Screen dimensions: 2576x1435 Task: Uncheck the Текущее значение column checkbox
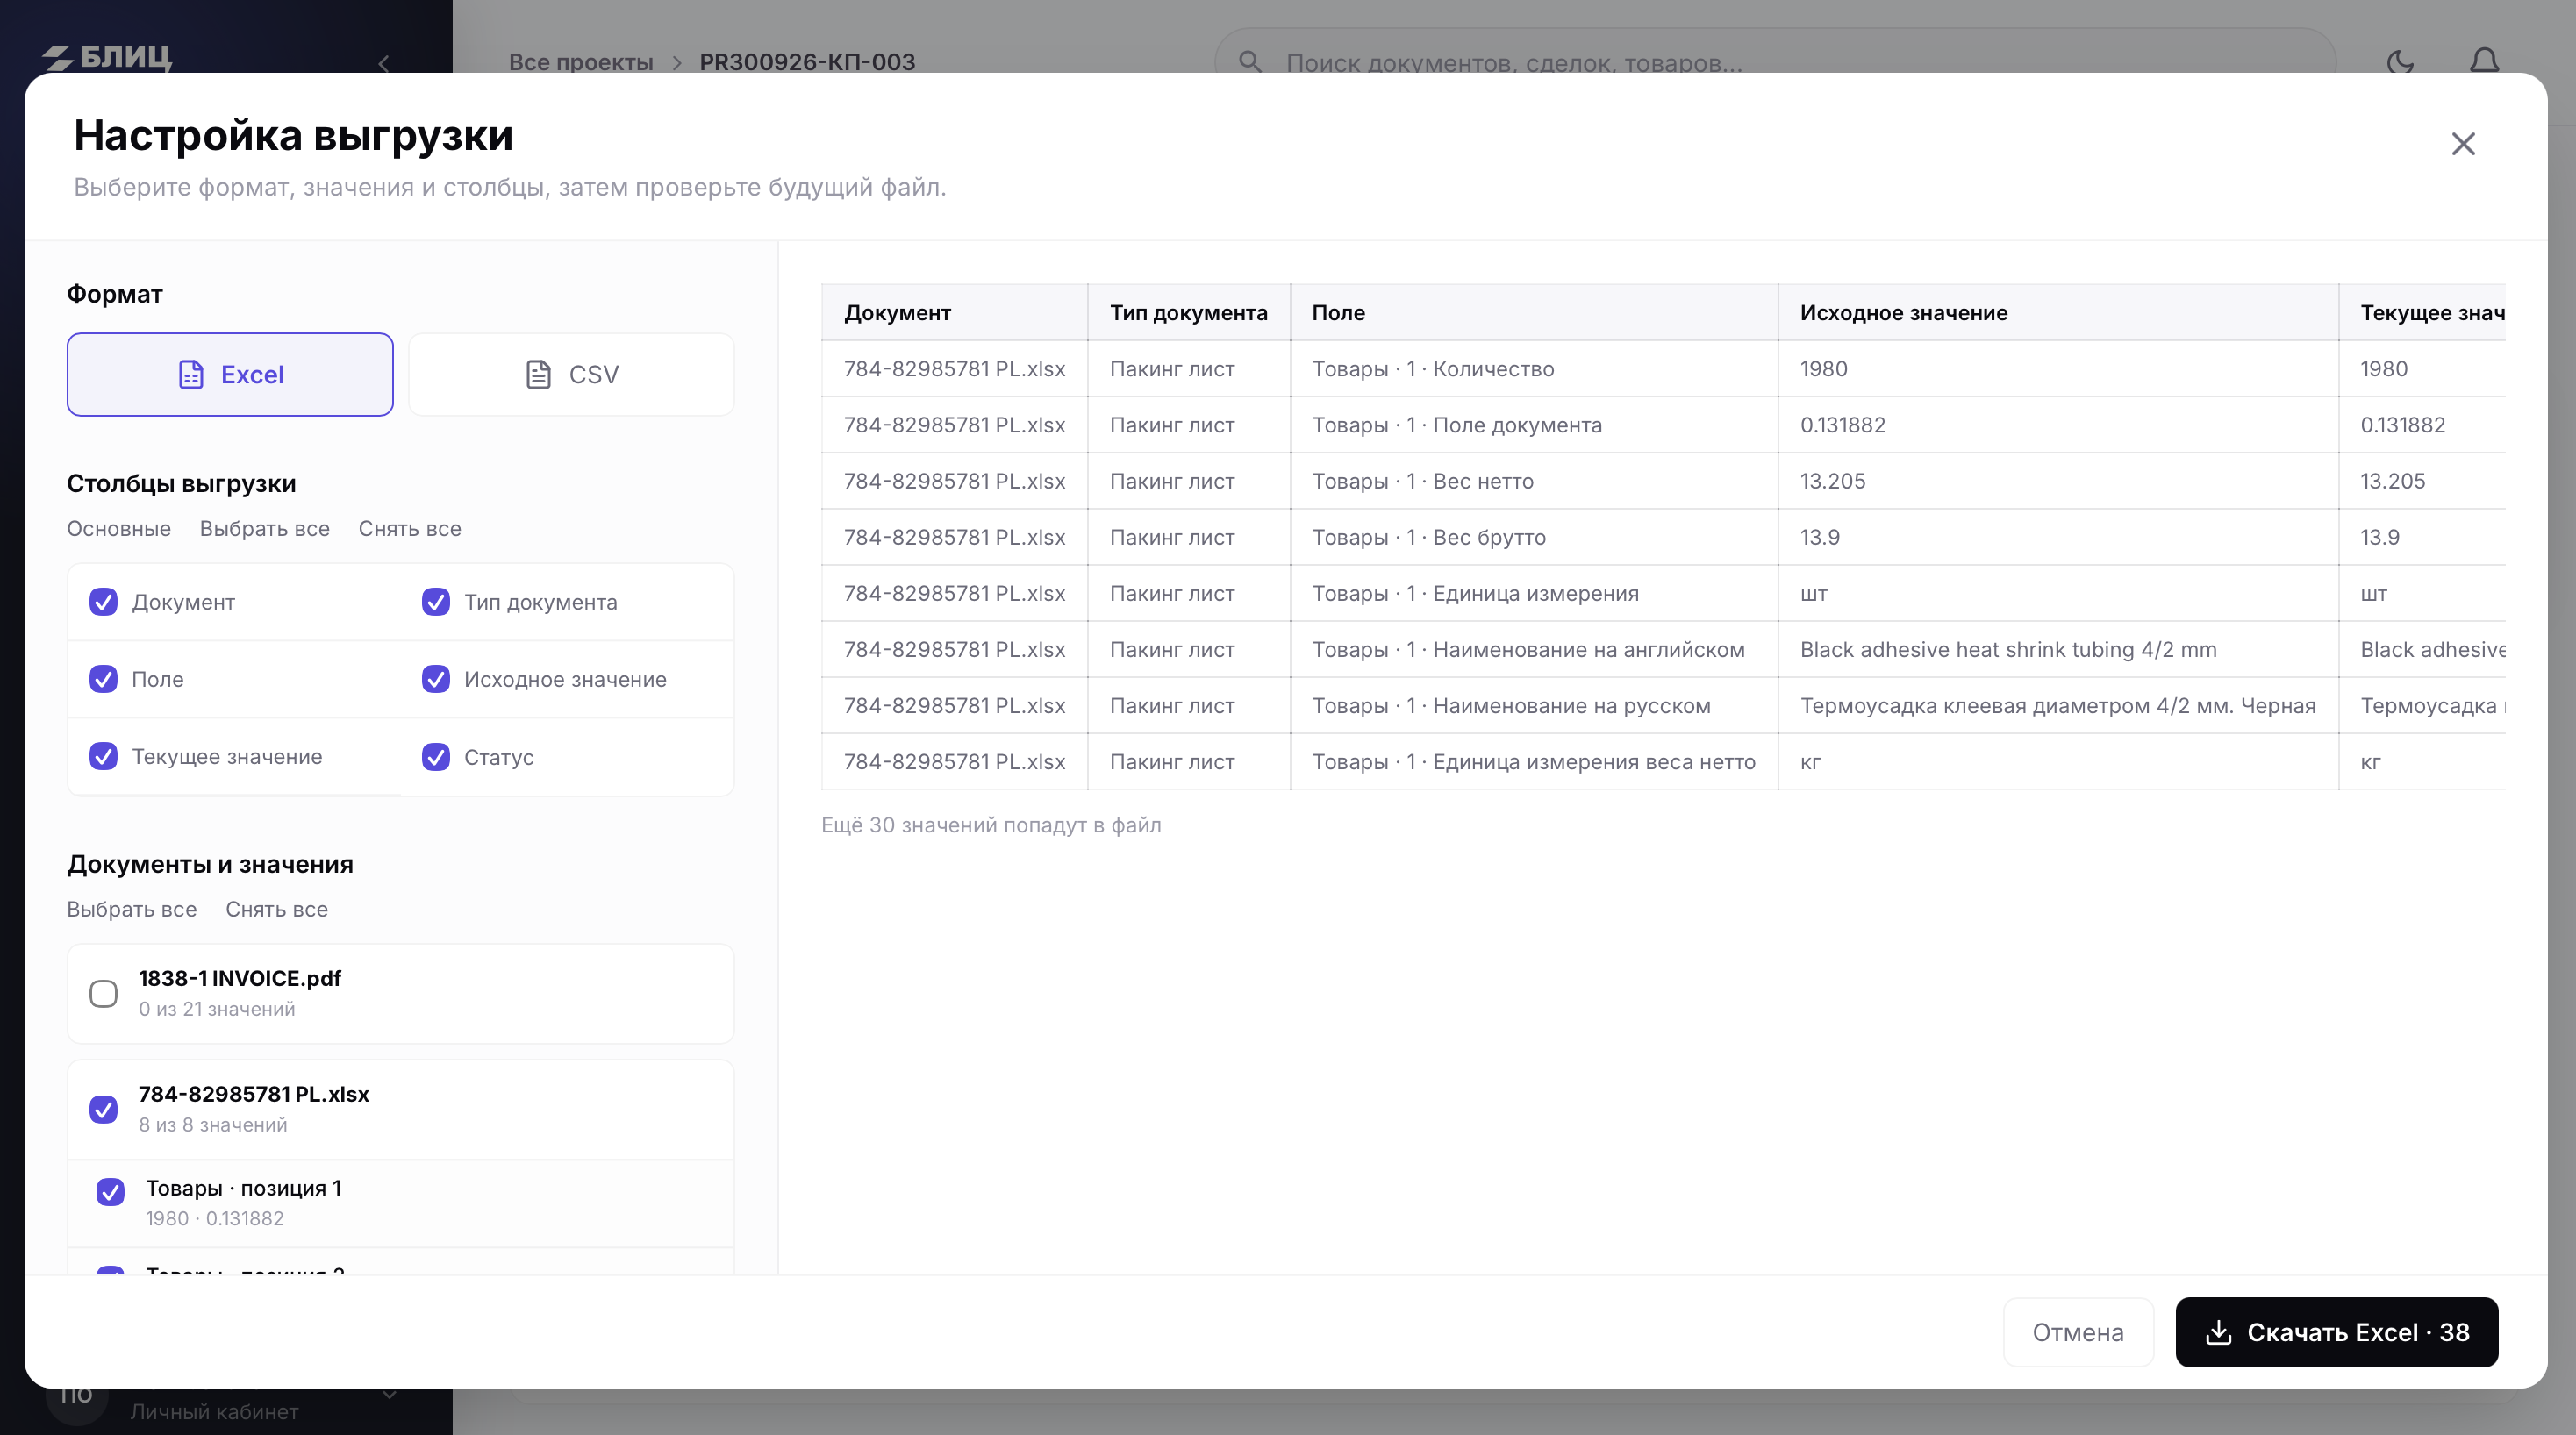coord(103,756)
